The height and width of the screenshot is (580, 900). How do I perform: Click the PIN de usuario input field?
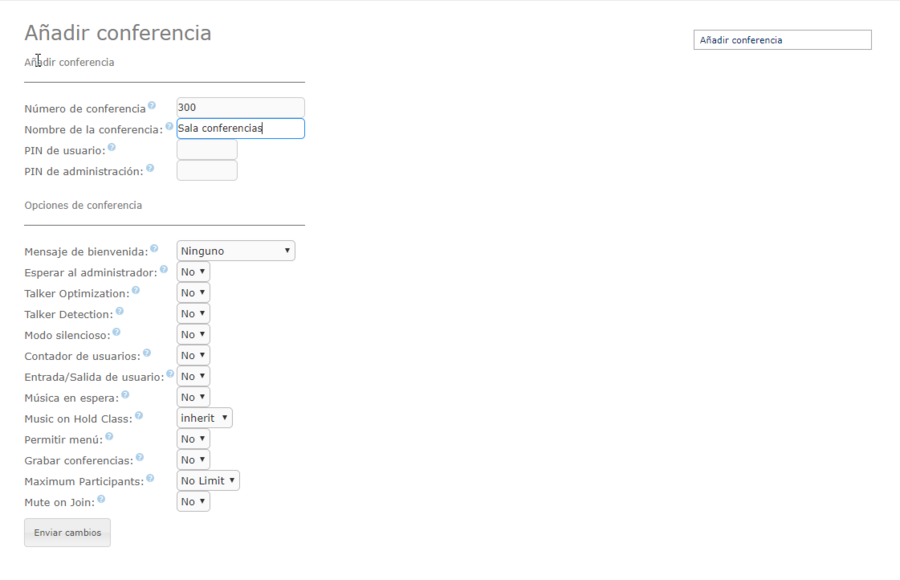coord(207,150)
